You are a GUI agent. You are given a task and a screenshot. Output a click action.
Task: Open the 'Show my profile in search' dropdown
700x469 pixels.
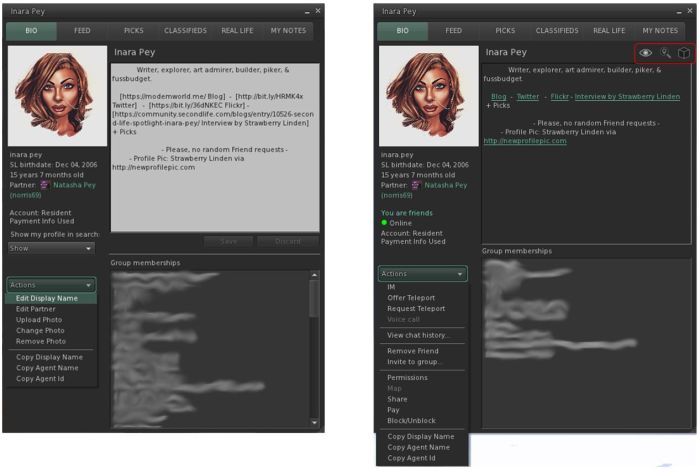pos(51,248)
